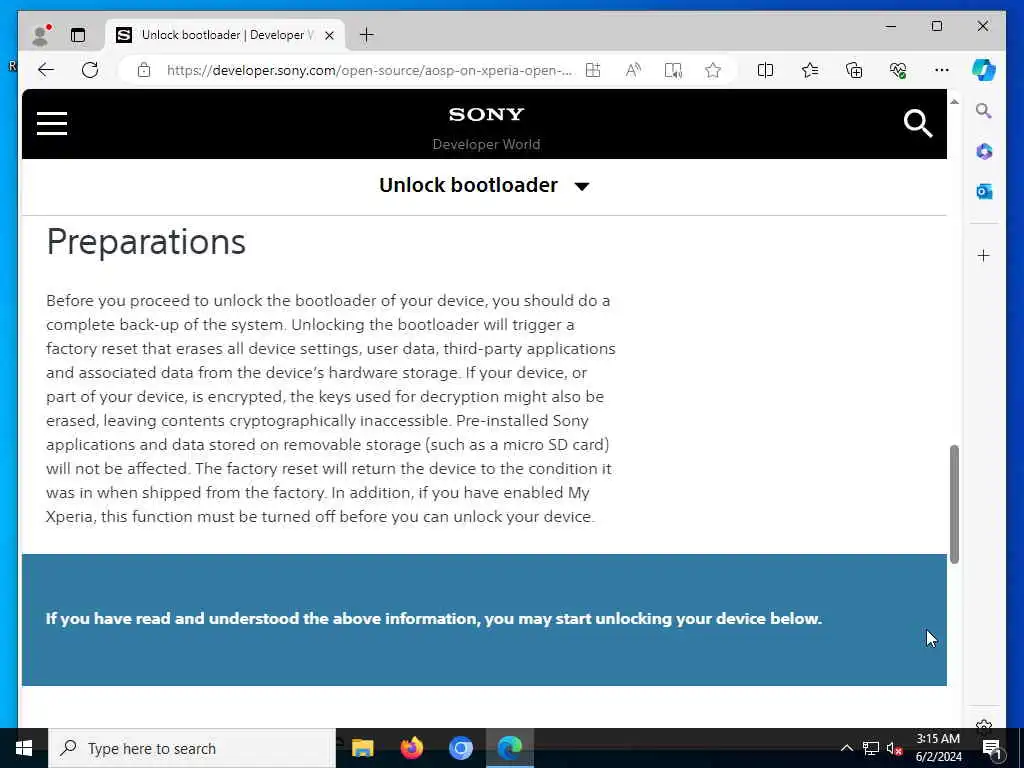The width and height of the screenshot is (1024, 768).
Task: Open the Windows Start menu
Action: pyautogui.click(x=24, y=748)
